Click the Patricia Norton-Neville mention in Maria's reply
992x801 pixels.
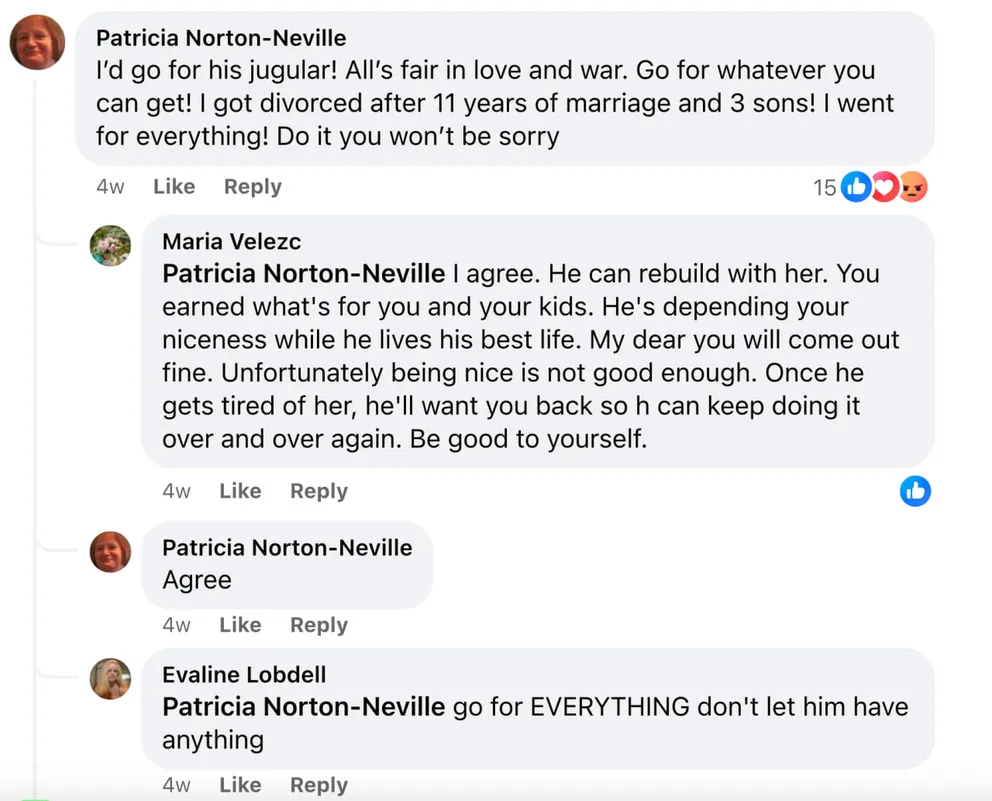click(x=303, y=273)
